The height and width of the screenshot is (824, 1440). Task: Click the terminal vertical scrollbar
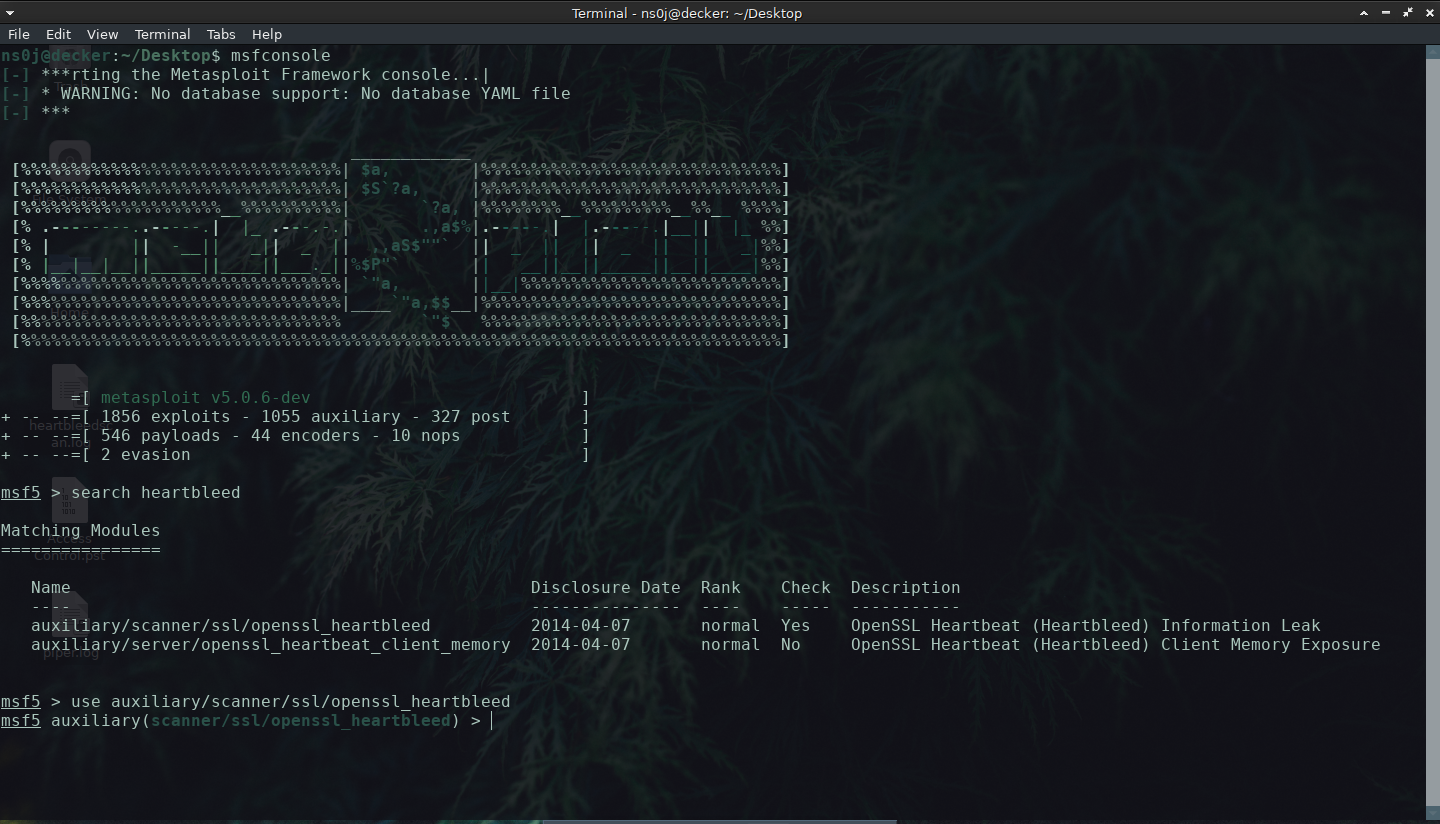(x=1433, y=430)
